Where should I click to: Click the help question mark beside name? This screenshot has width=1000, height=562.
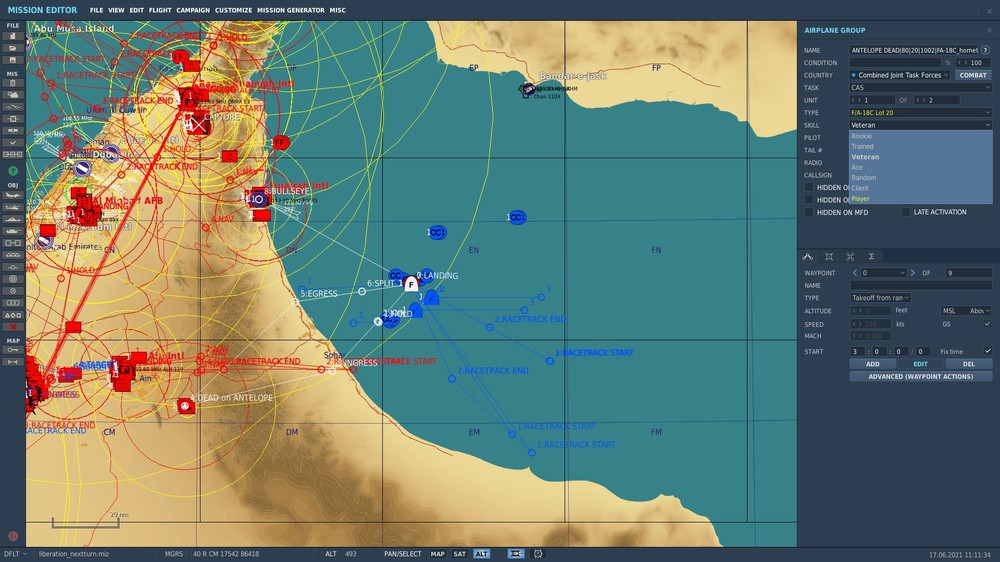[x=986, y=50]
